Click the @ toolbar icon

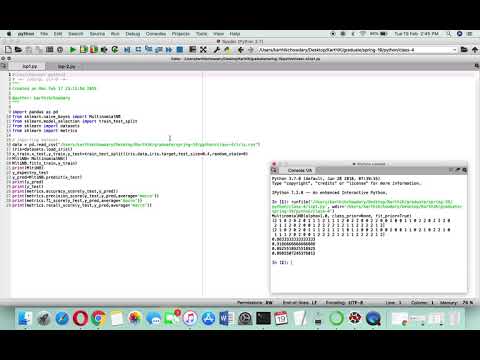[60, 50]
